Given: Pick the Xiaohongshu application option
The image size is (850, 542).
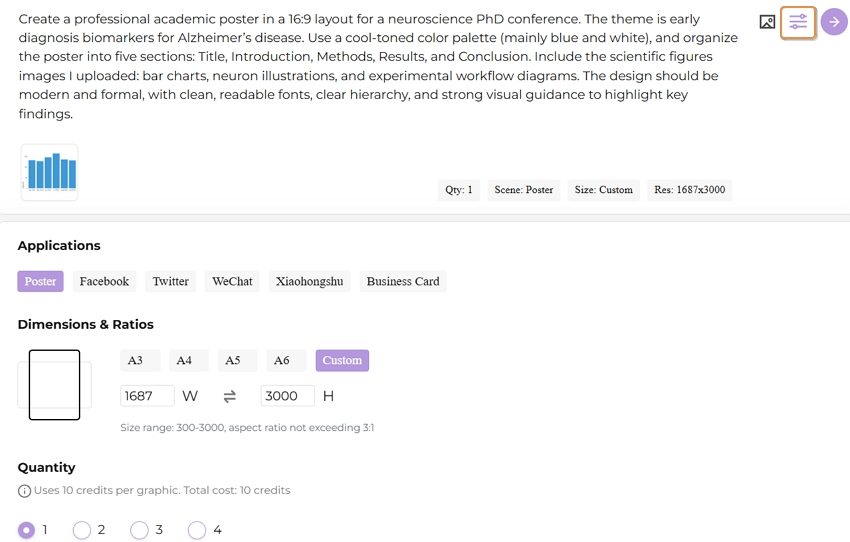Looking at the screenshot, I should (x=310, y=281).
